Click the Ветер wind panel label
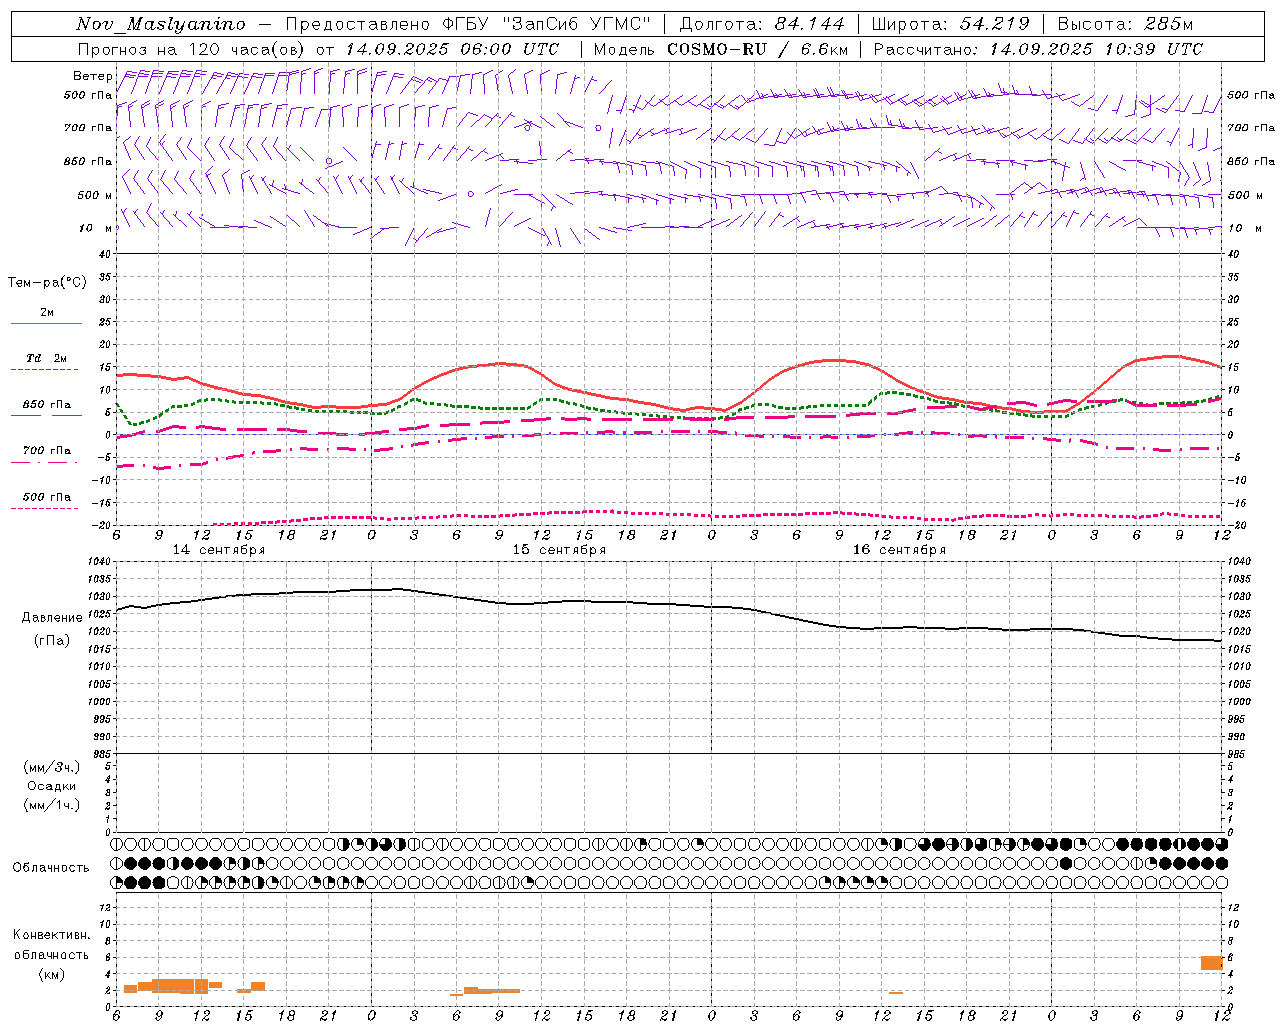 click(92, 76)
